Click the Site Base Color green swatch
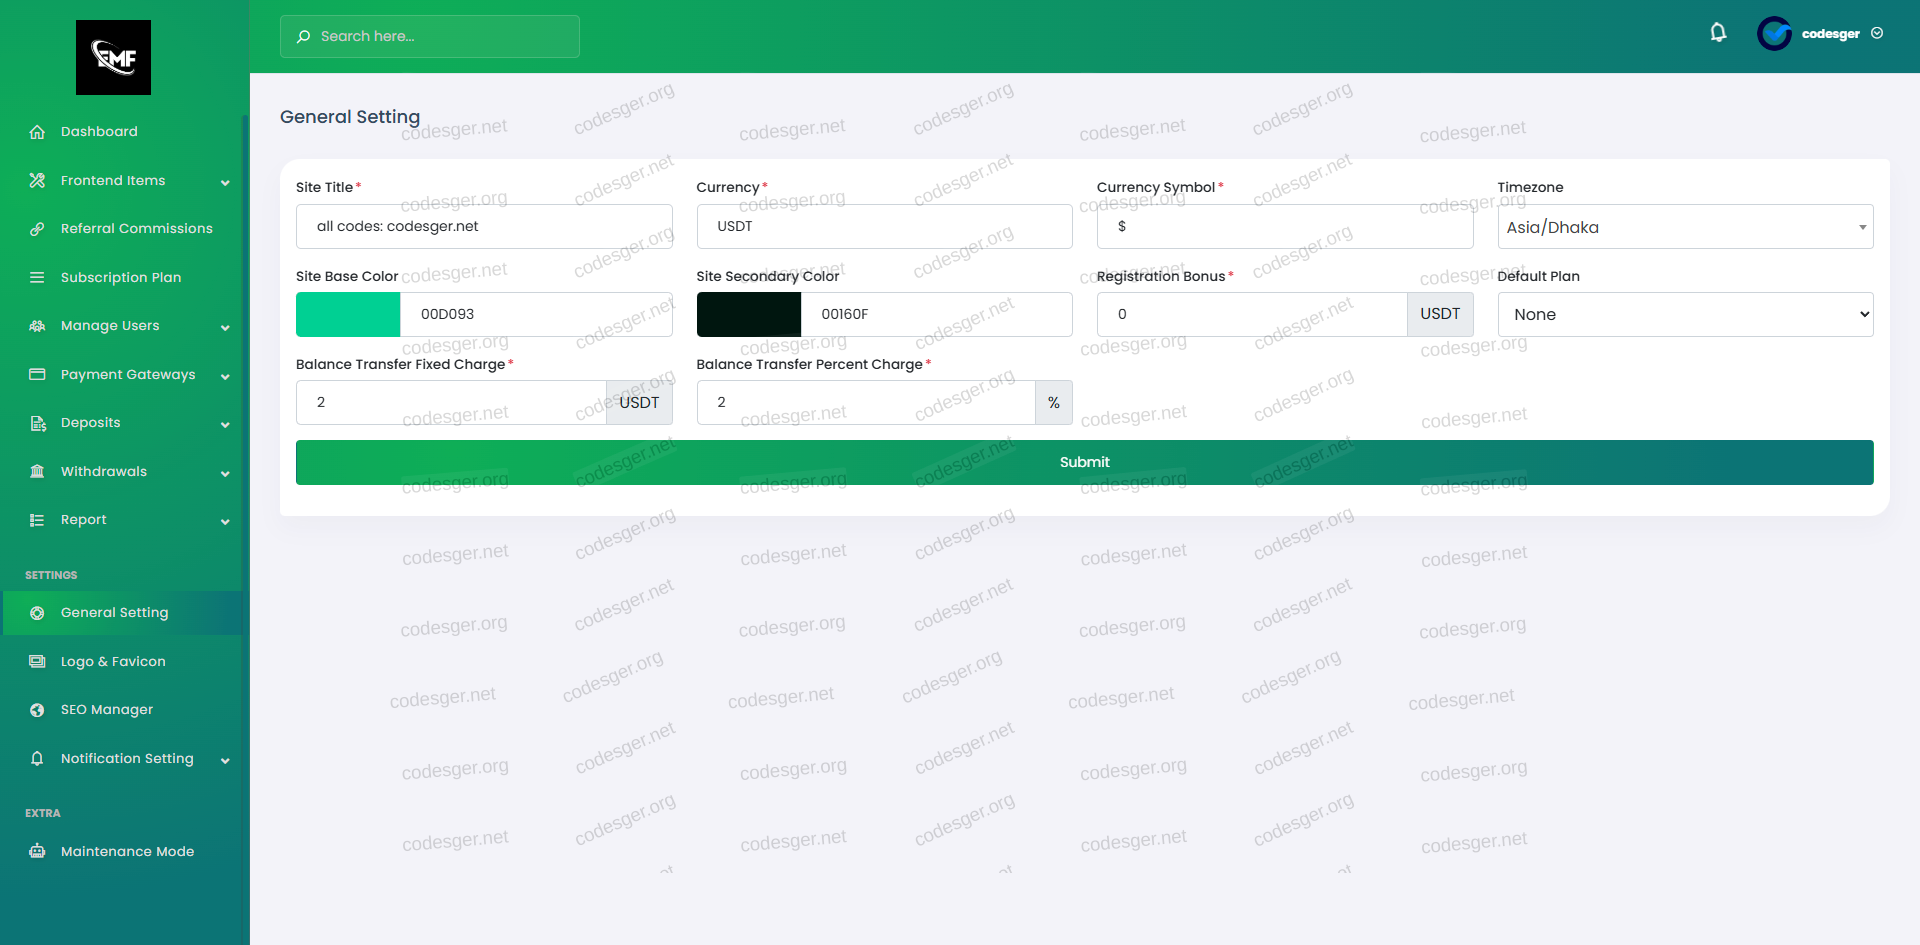The image size is (1920, 945). [x=348, y=315]
